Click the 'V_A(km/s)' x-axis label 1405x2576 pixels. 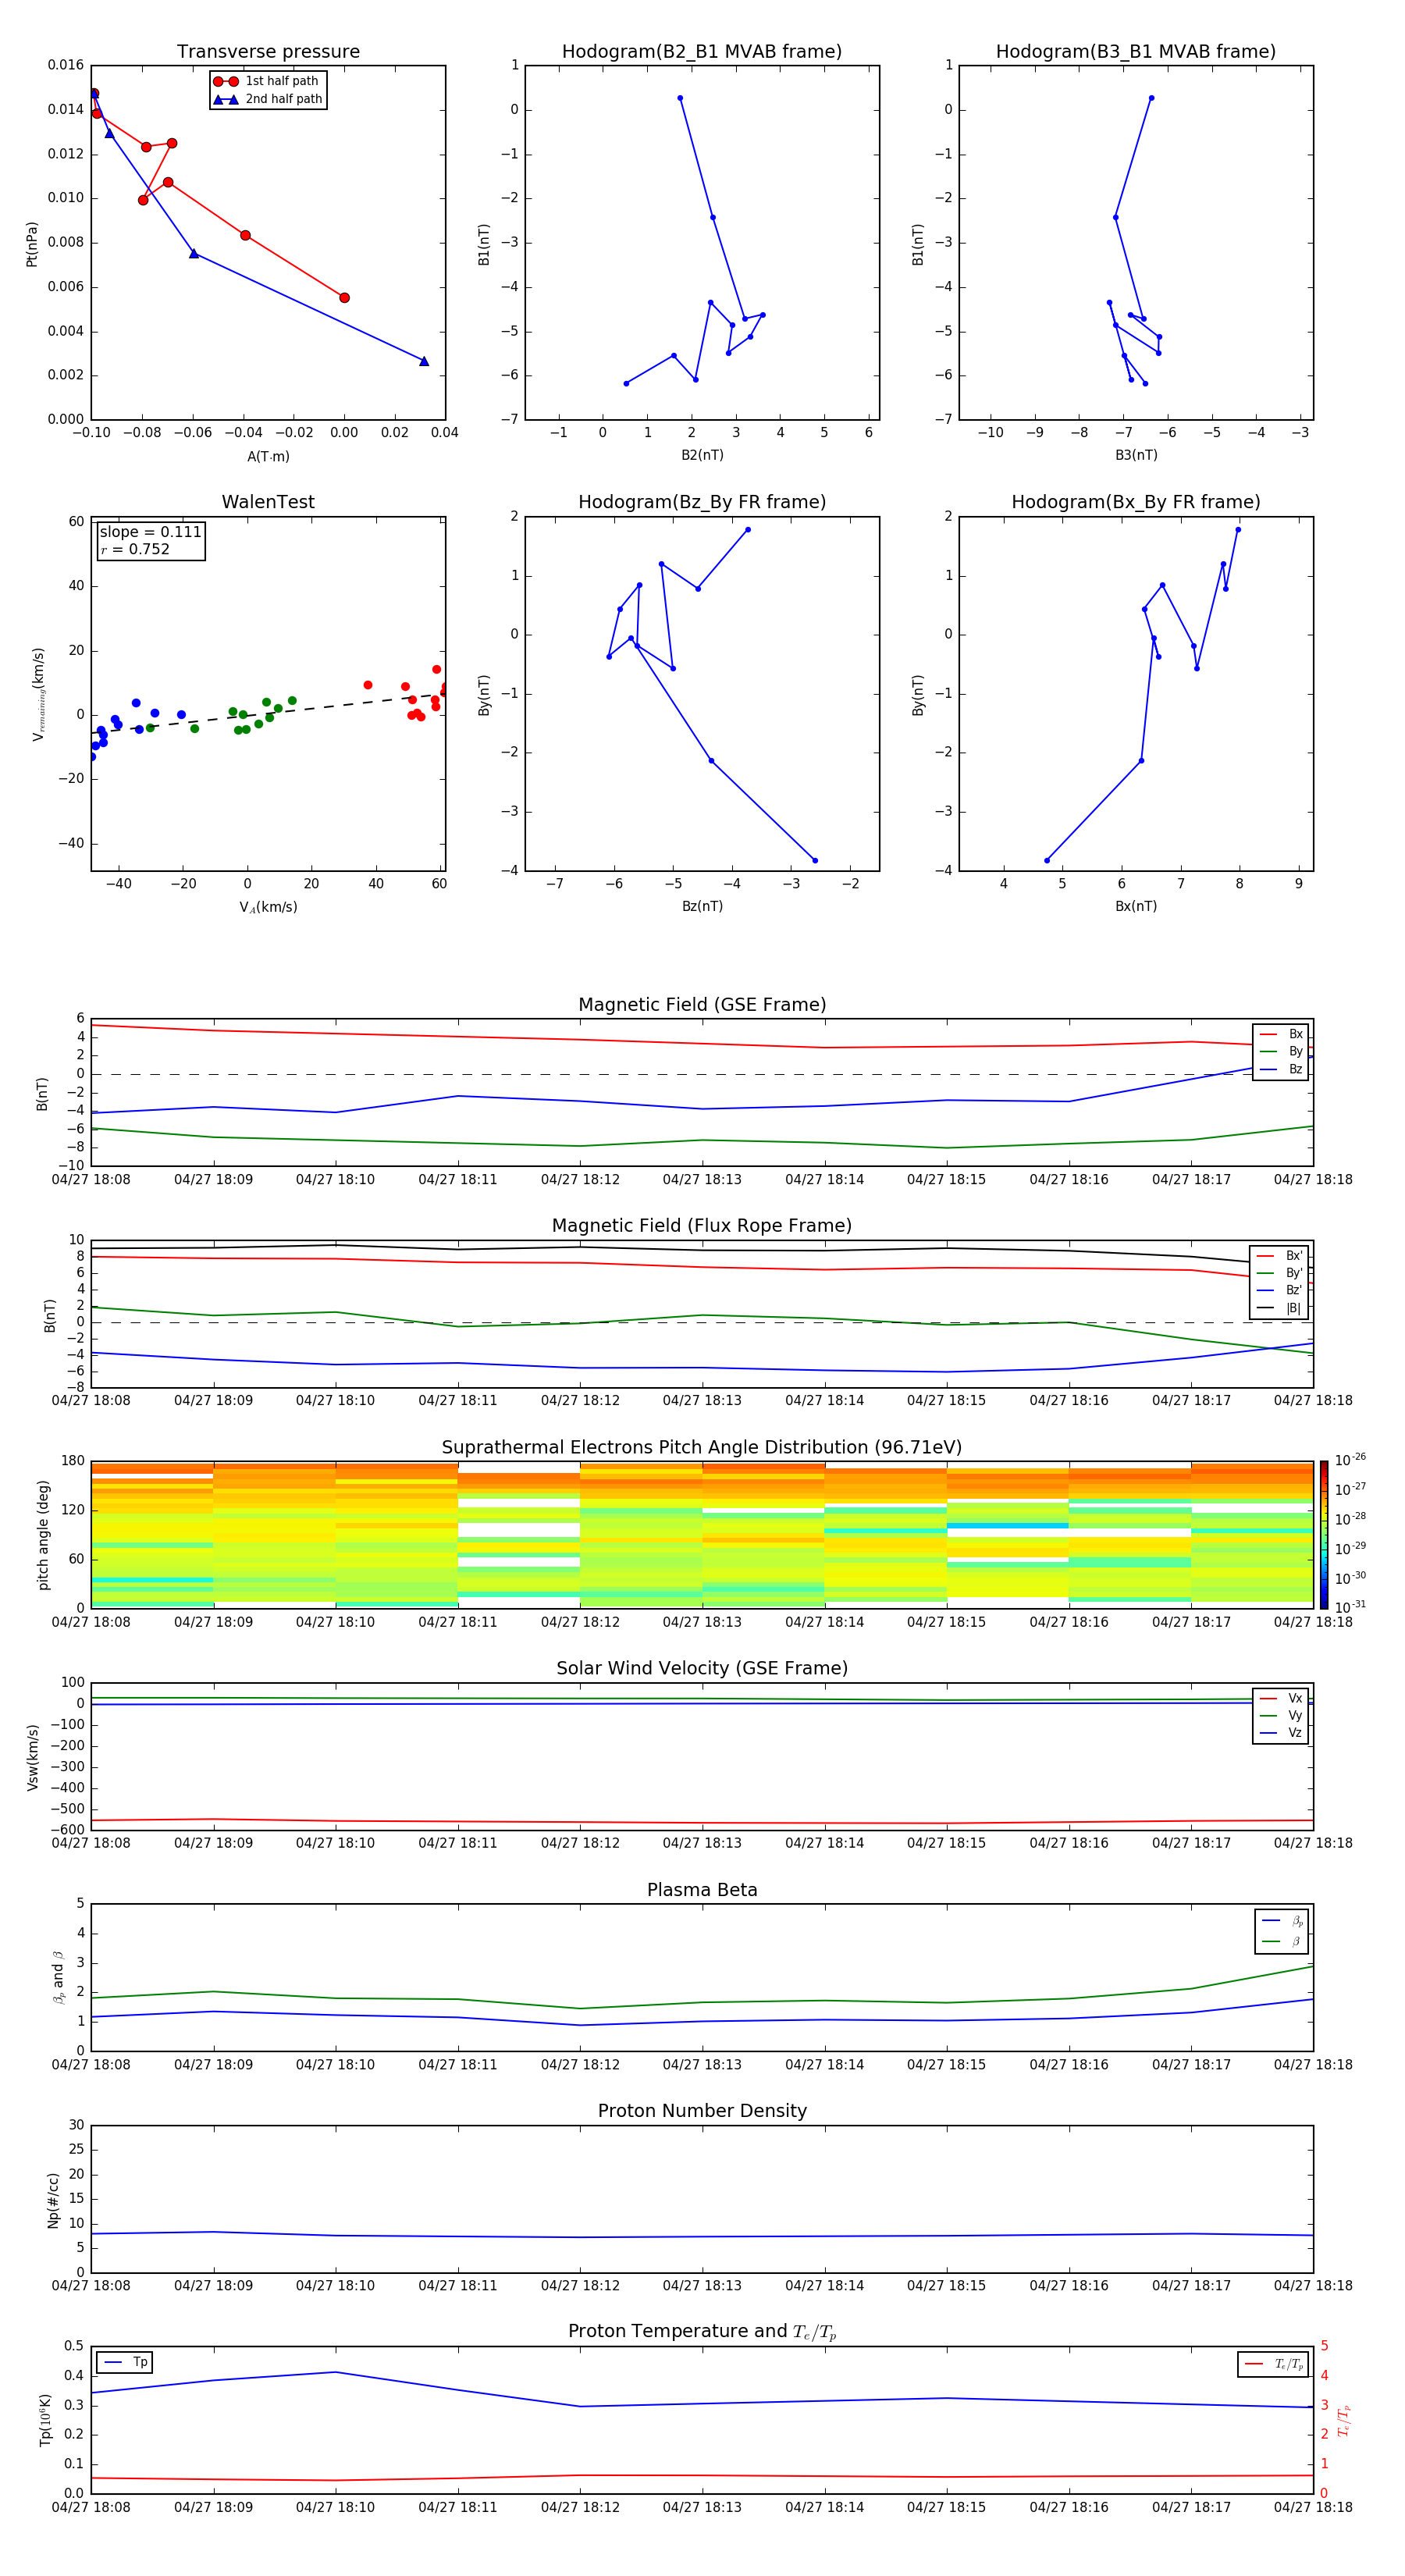coord(268,908)
